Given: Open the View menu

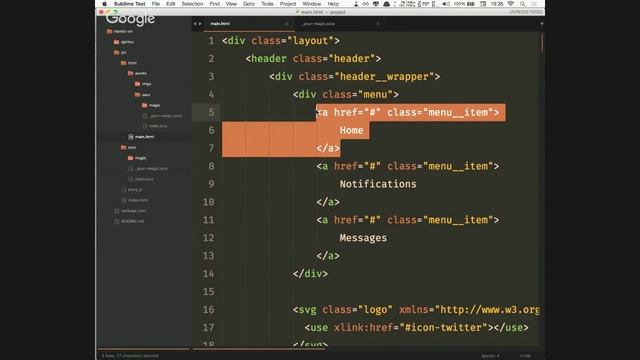Looking at the screenshot, I should [x=231, y=4].
